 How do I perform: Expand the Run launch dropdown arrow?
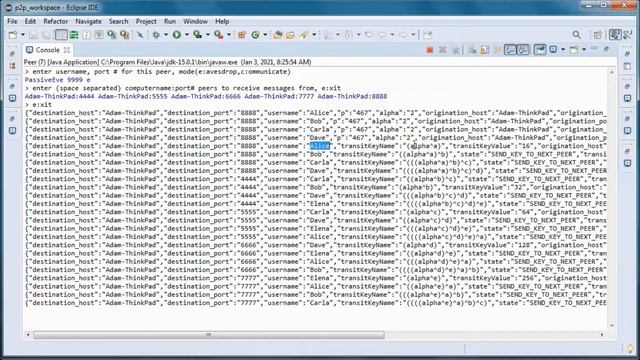click(187, 35)
